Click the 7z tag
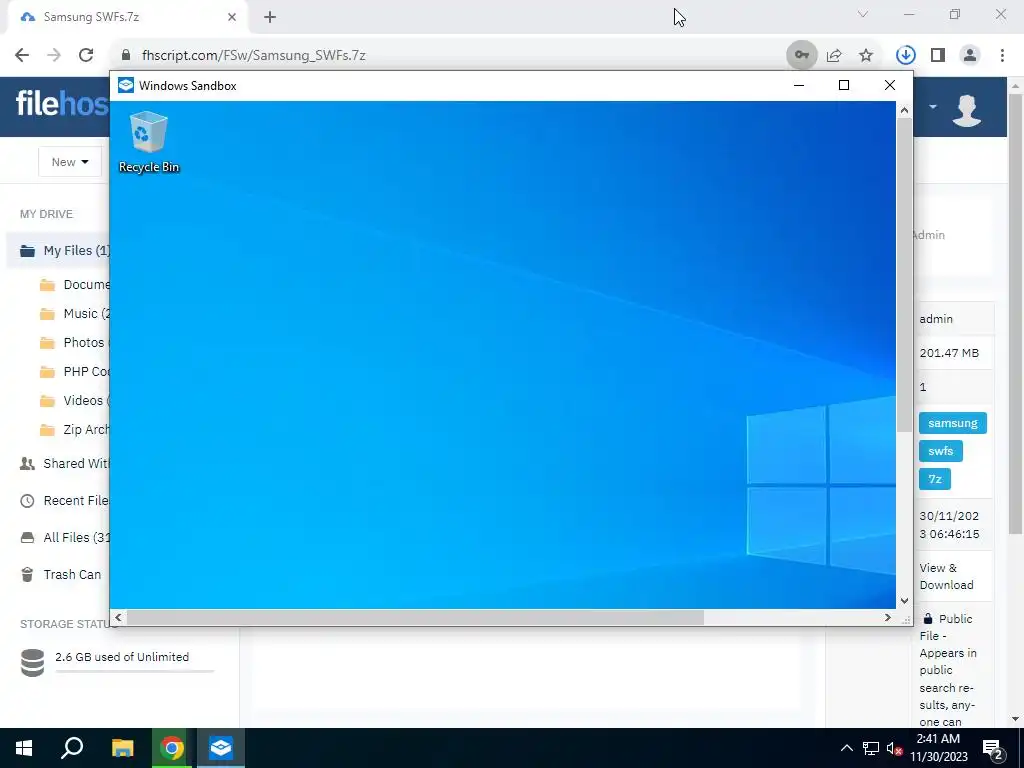This screenshot has height=768, width=1024. tap(935, 479)
